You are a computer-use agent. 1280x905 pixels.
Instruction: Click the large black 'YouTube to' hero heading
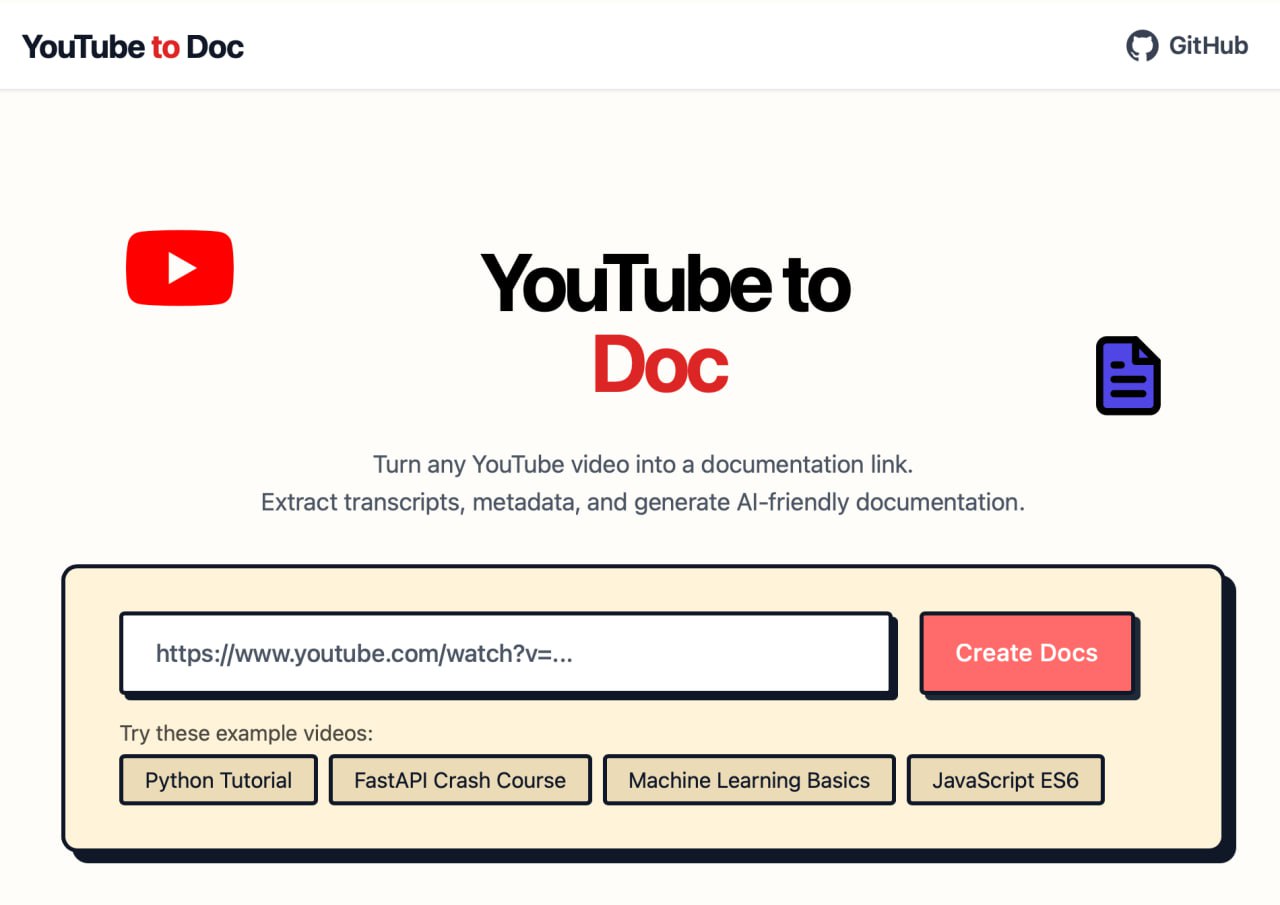[665, 284]
